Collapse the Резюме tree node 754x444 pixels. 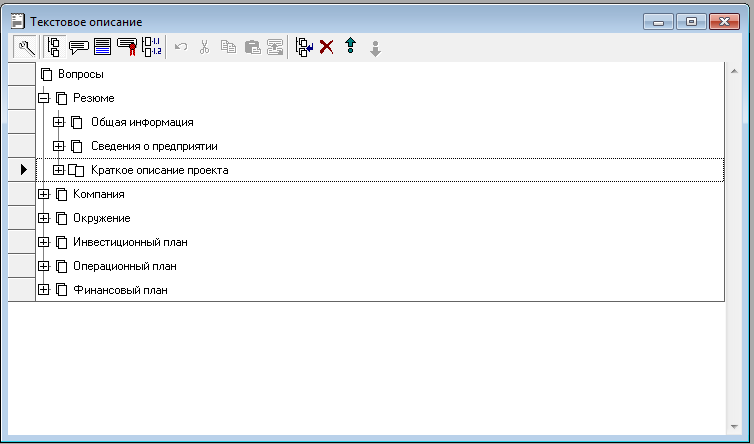[x=44, y=98]
